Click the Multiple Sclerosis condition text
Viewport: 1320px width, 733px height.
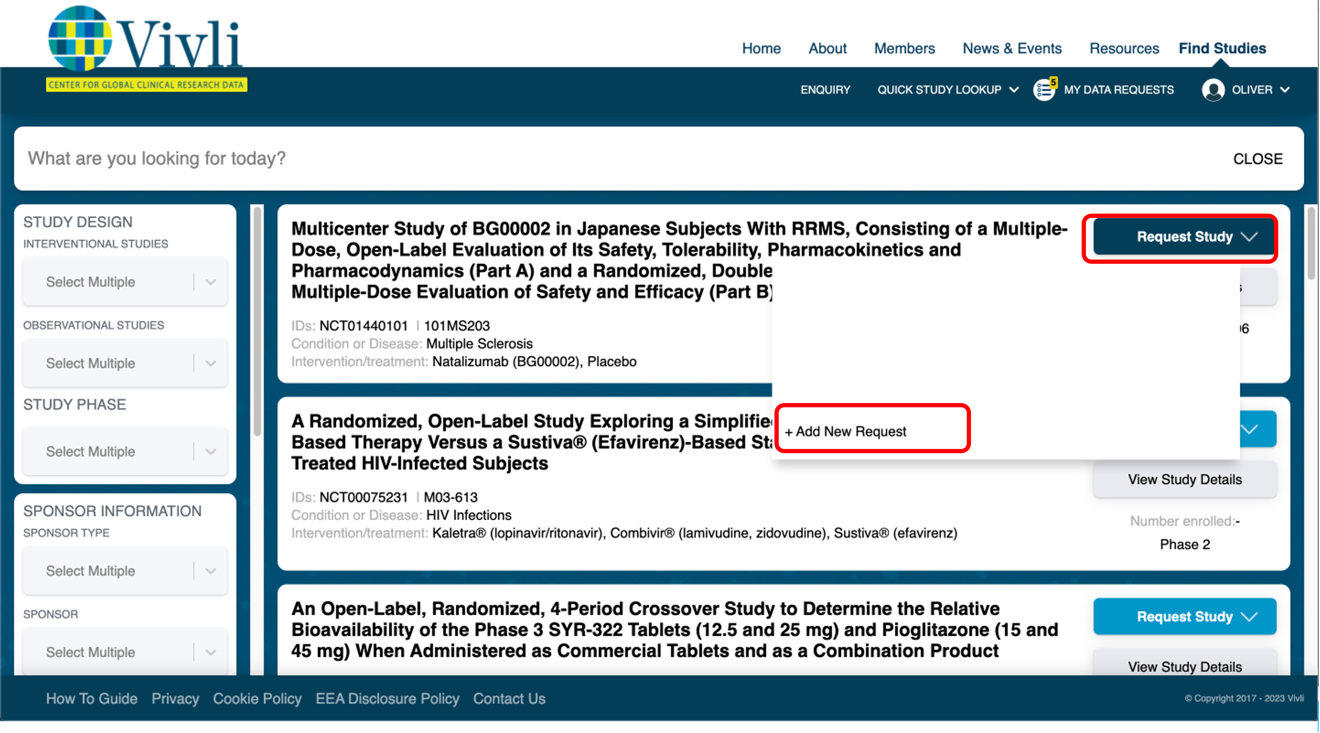[x=479, y=344]
